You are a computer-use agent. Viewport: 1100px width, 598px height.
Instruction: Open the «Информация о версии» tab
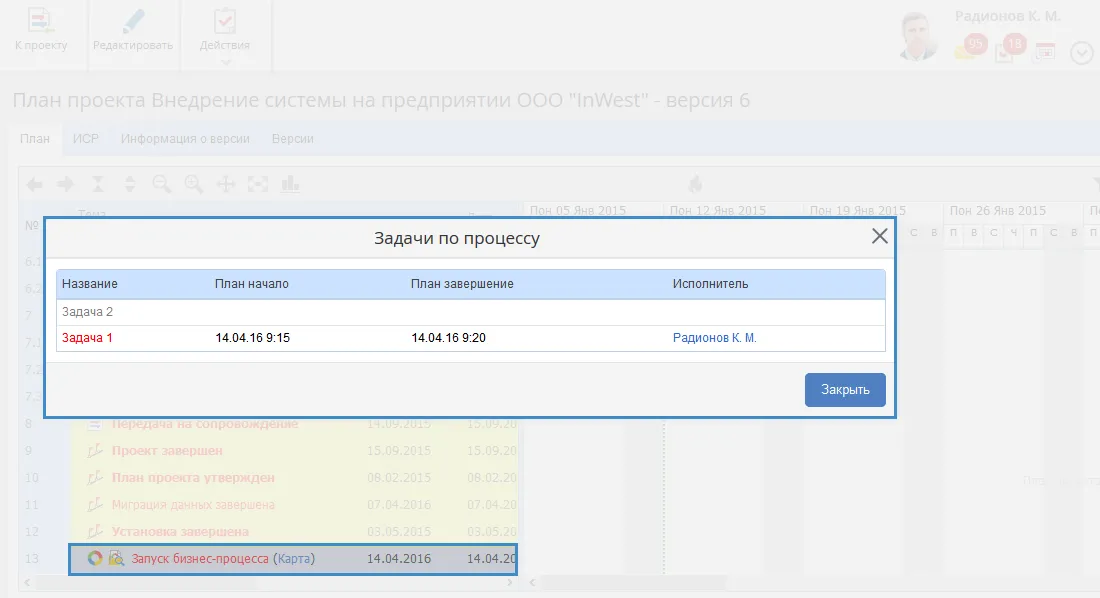(185, 139)
